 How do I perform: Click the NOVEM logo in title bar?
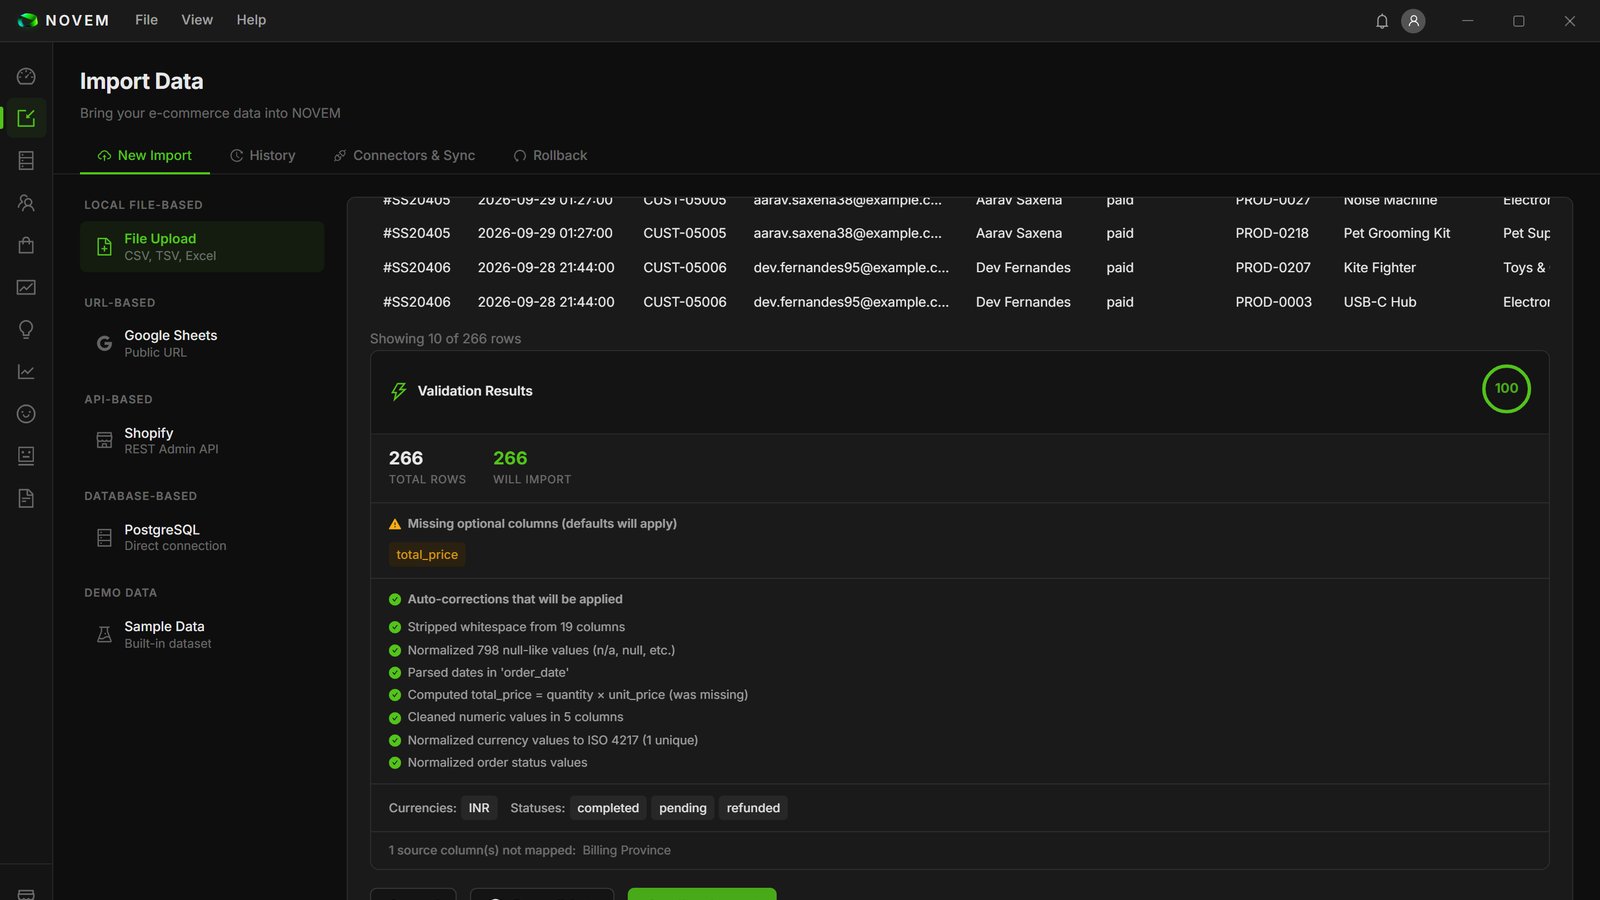[x=63, y=20]
